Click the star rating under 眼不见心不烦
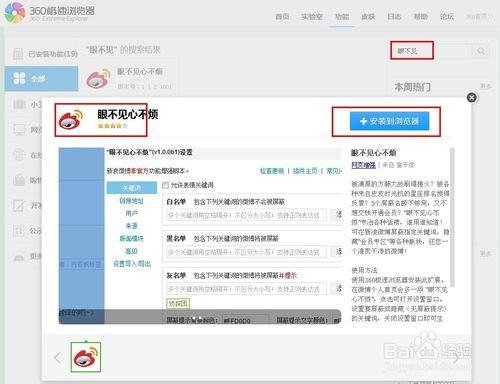 point(112,126)
